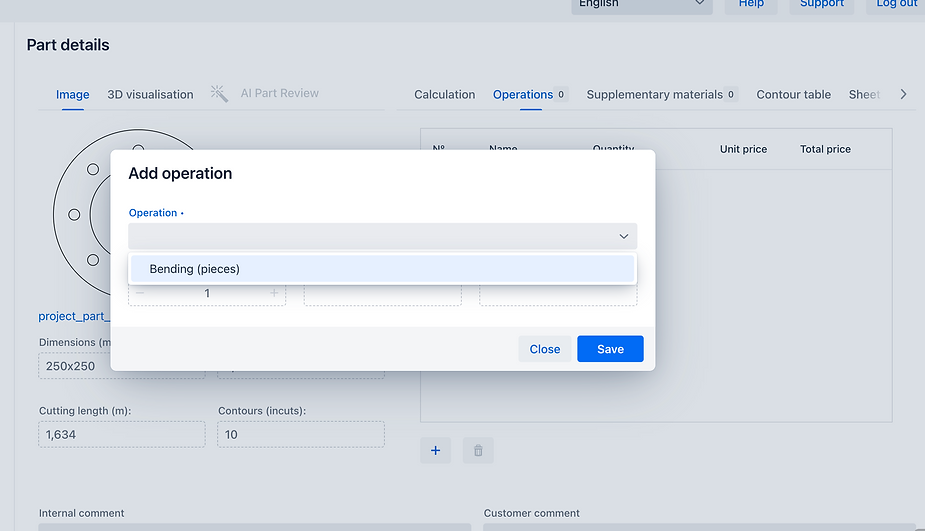Image resolution: width=925 pixels, height=531 pixels.
Task: Click the Close button in dialog
Action: point(544,349)
